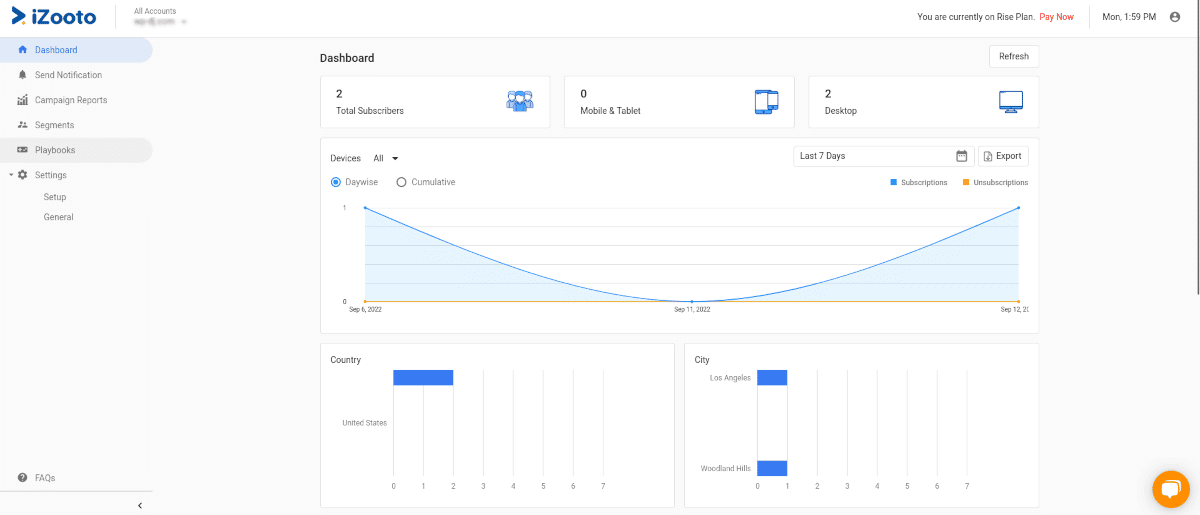Viewport: 1200px width, 515px height.
Task: Select the Cumulative radio option
Action: coord(402,182)
